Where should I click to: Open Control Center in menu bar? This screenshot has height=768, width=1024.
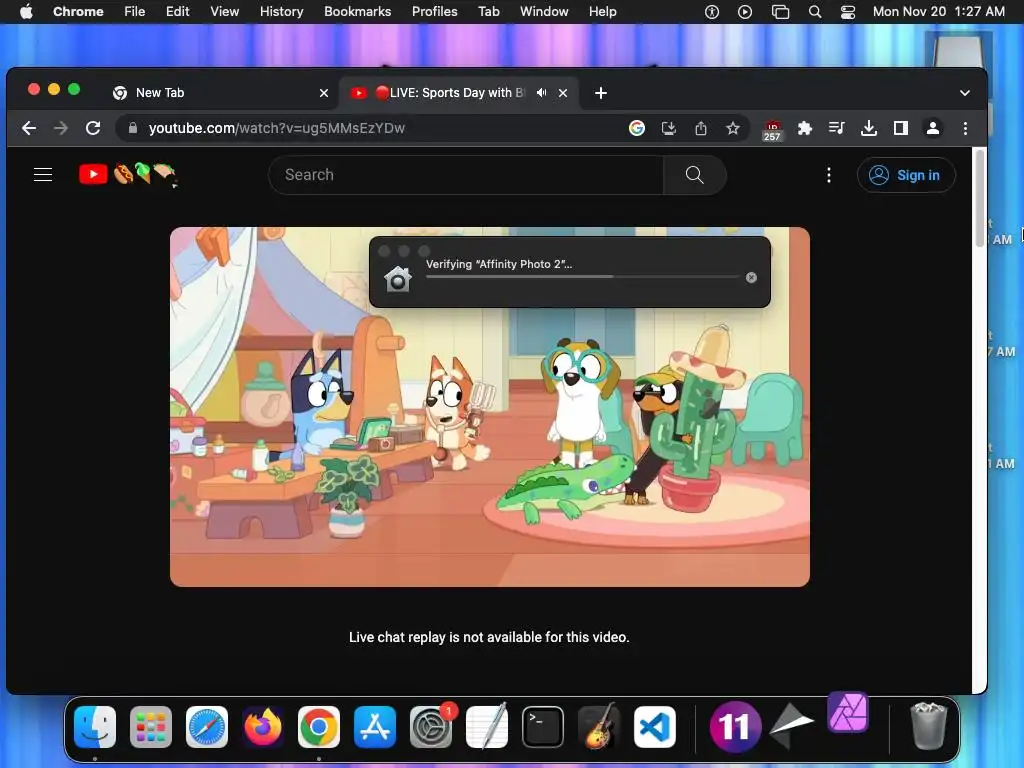tap(848, 12)
